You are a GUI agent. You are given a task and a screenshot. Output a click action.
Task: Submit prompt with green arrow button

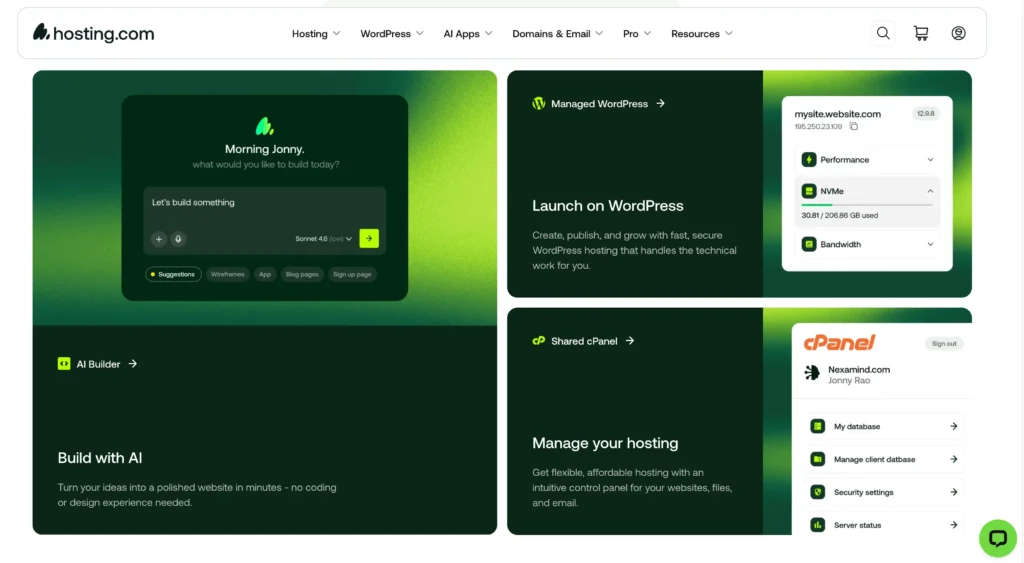click(x=369, y=238)
